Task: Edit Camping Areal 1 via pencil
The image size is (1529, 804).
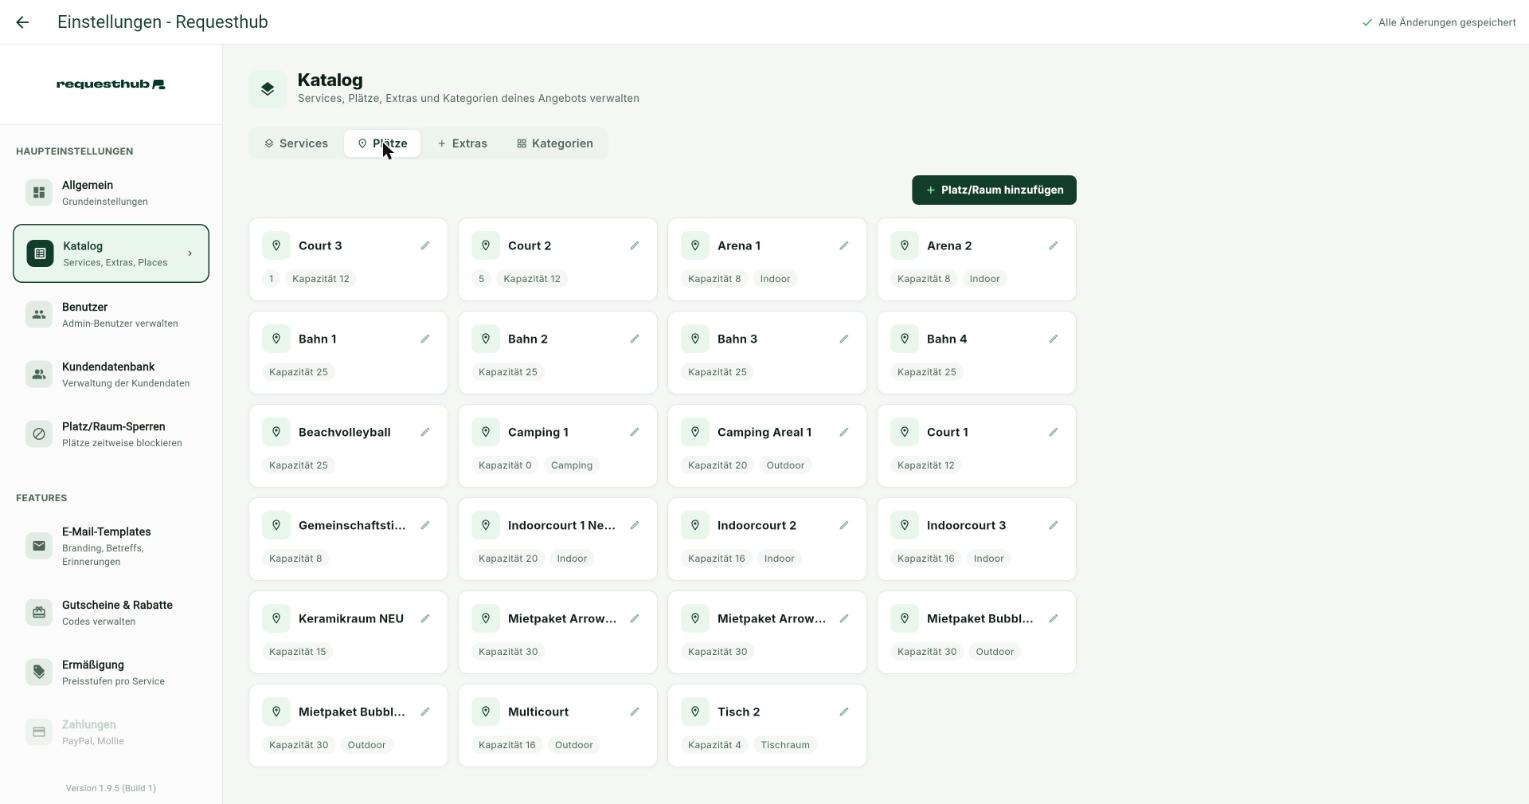Action: click(844, 432)
